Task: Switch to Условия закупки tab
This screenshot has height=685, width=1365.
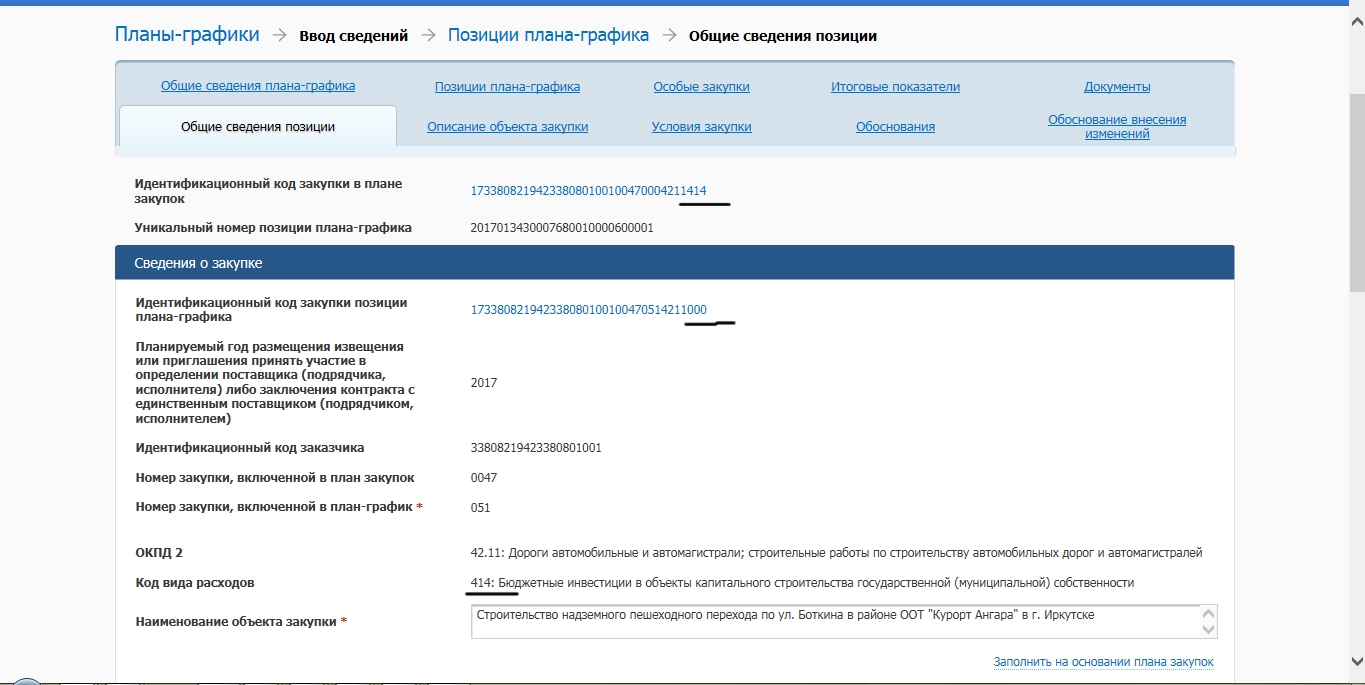Action: coord(701,127)
